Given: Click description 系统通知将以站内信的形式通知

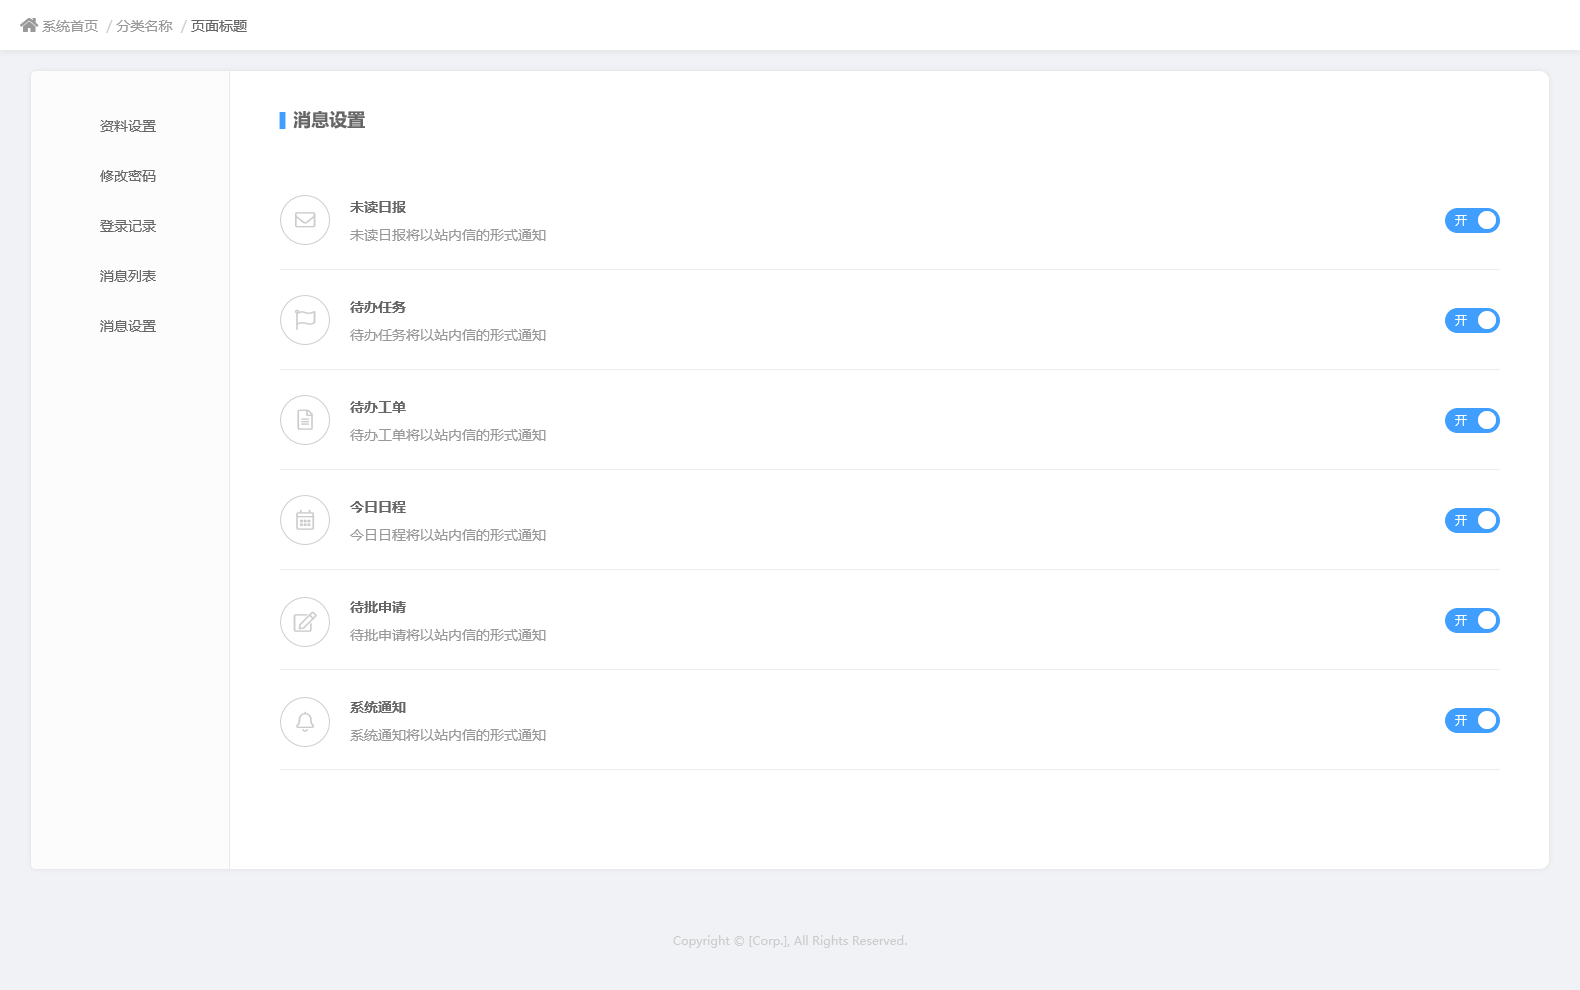Looking at the screenshot, I should (x=448, y=735).
